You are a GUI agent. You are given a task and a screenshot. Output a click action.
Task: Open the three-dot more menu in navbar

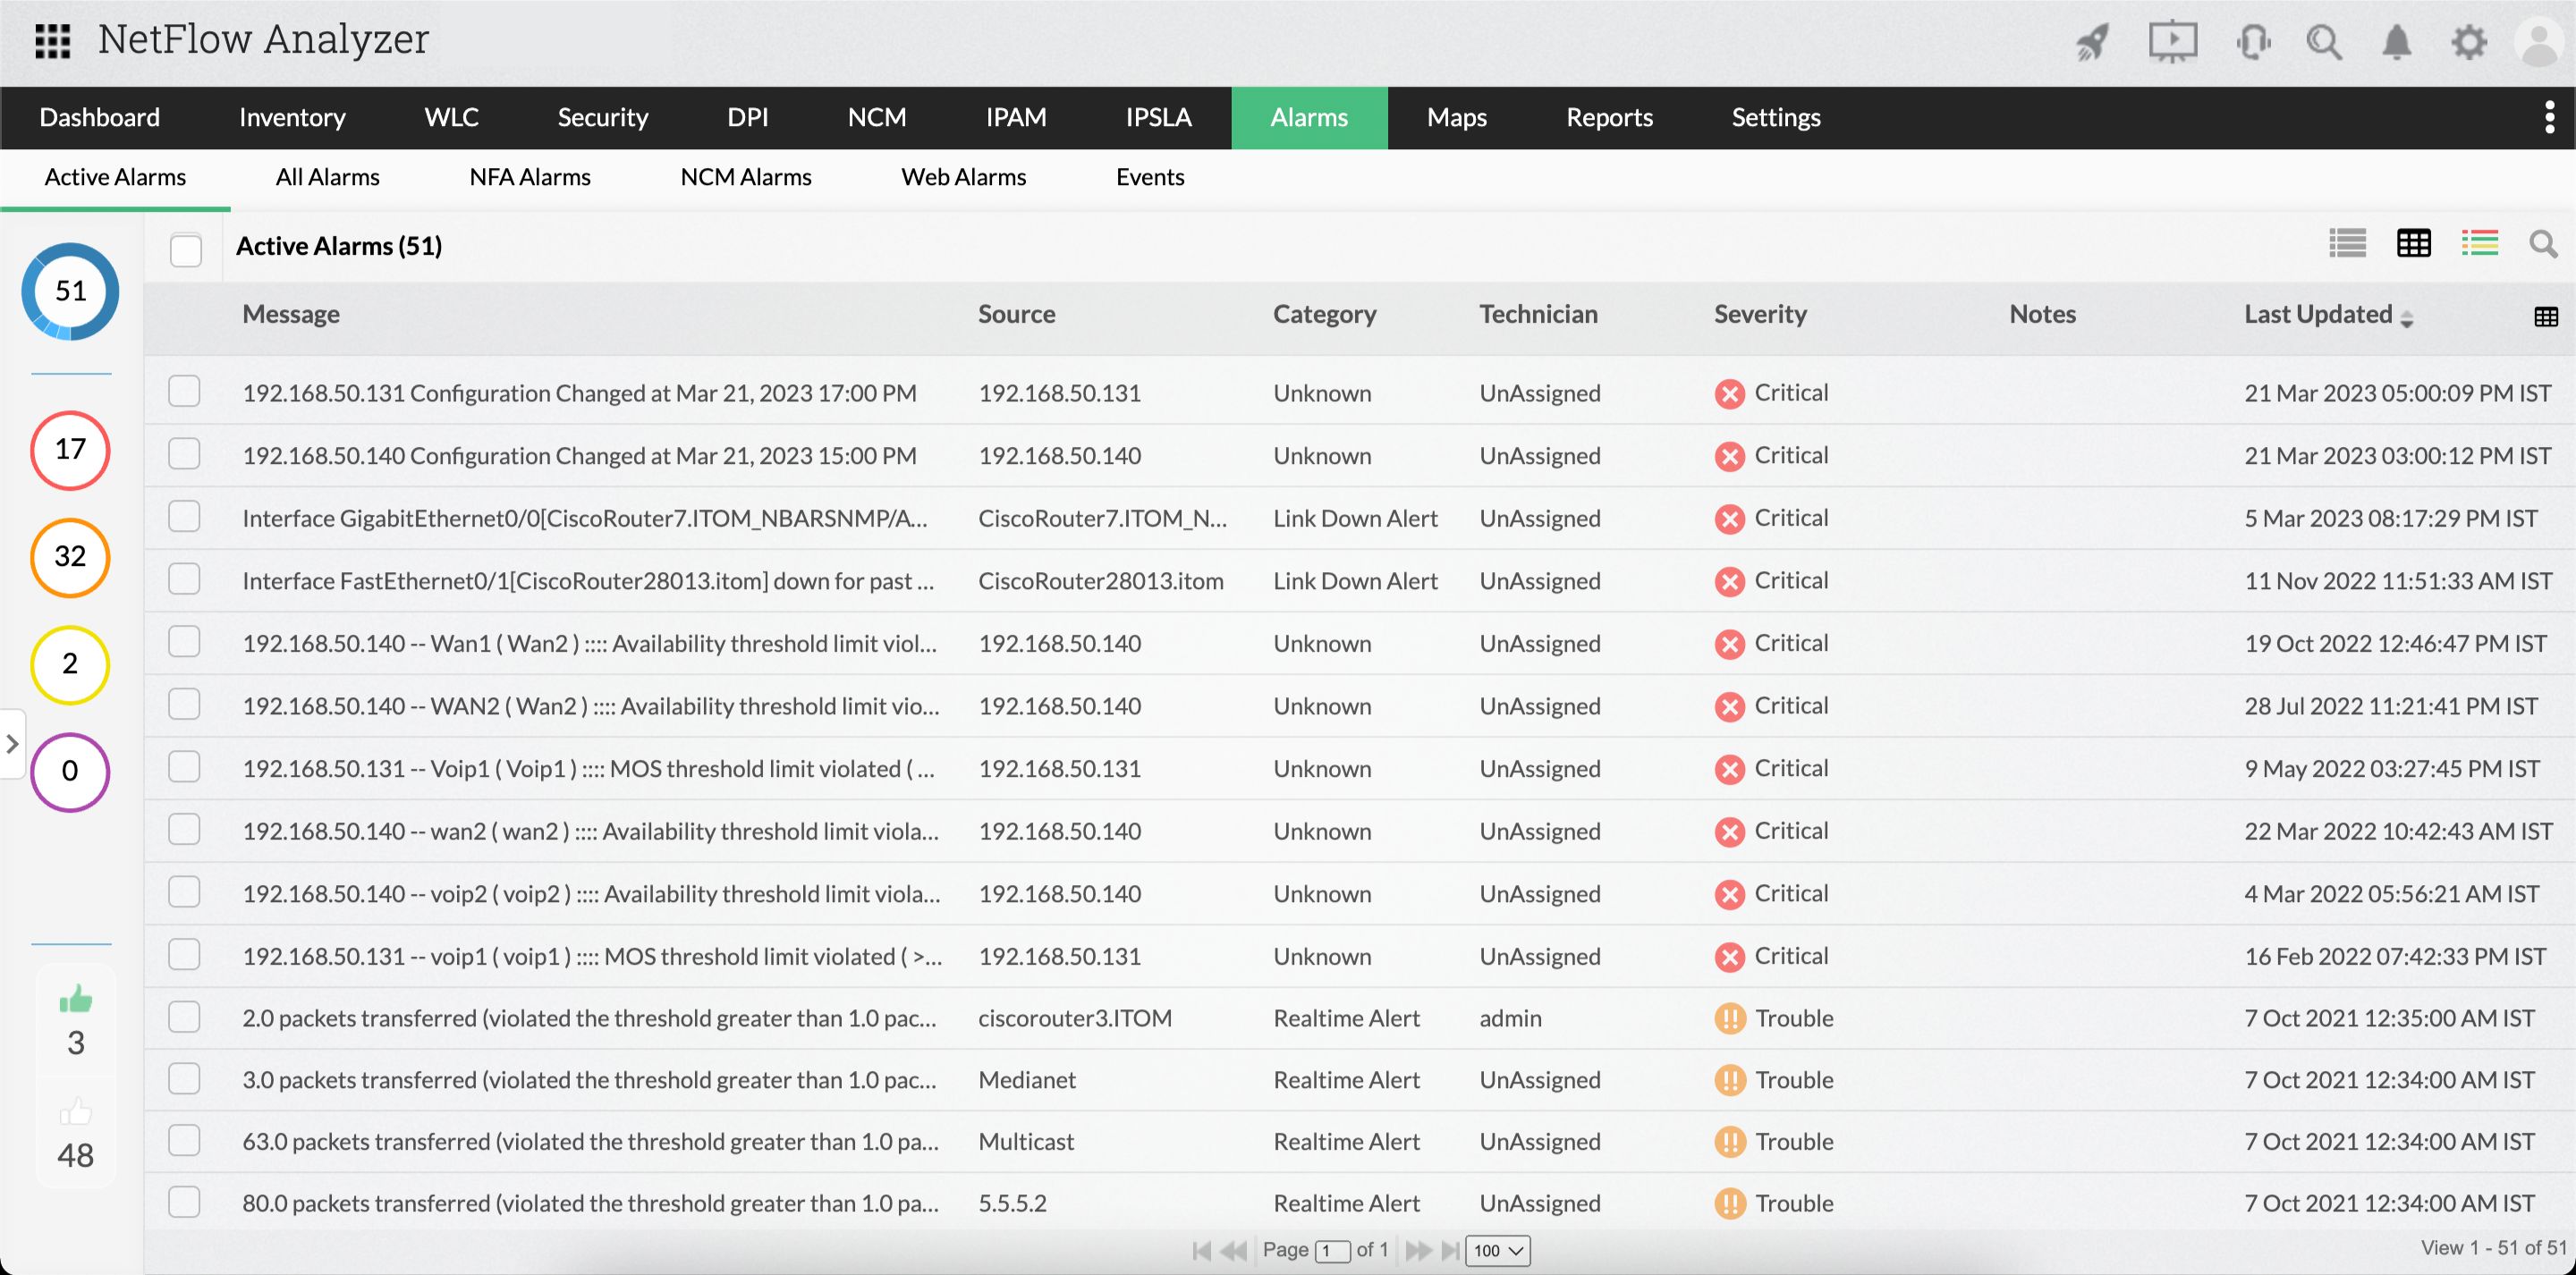pyautogui.click(x=2549, y=117)
